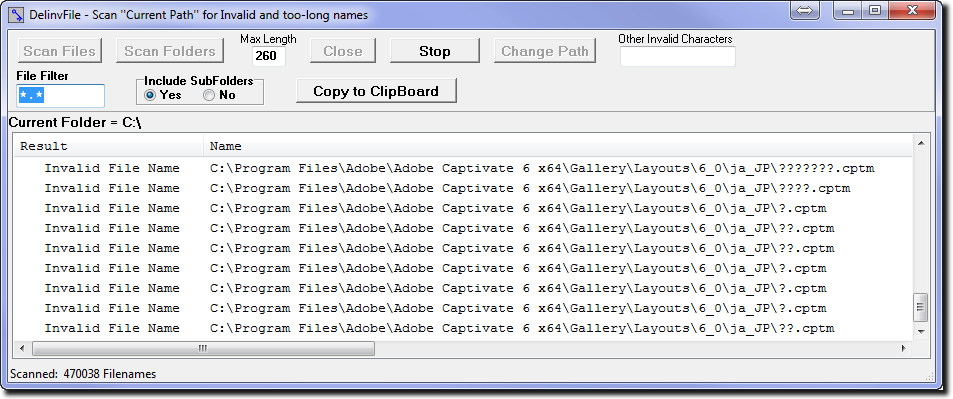This screenshot has width=953, height=399.
Task: Click the Change Path button
Action: (x=545, y=51)
